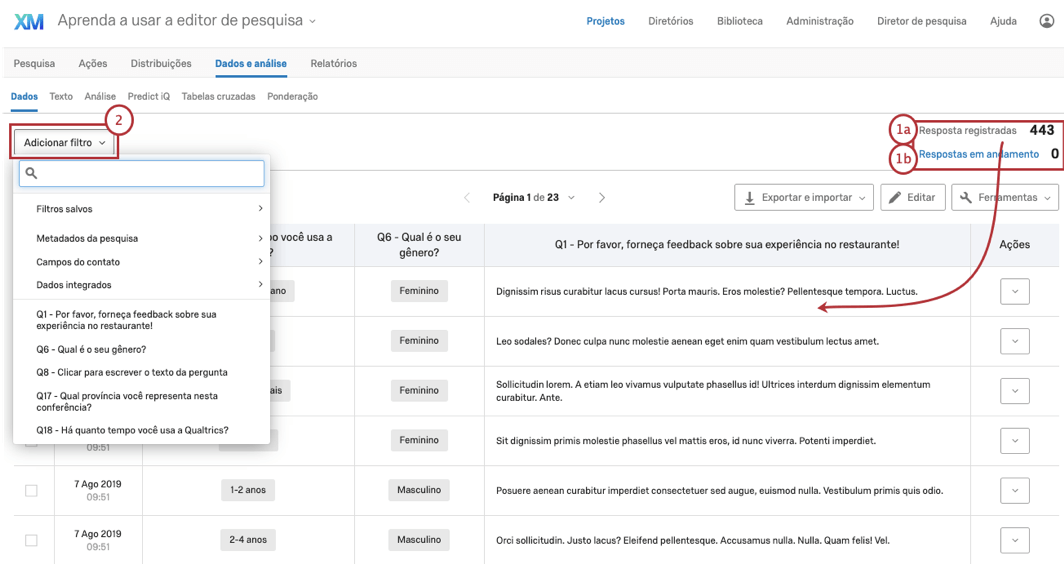Image resolution: width=1064 pixels, height=564 pixels.
Task: Go to next page arrow
Action: (x=602, y=198)
